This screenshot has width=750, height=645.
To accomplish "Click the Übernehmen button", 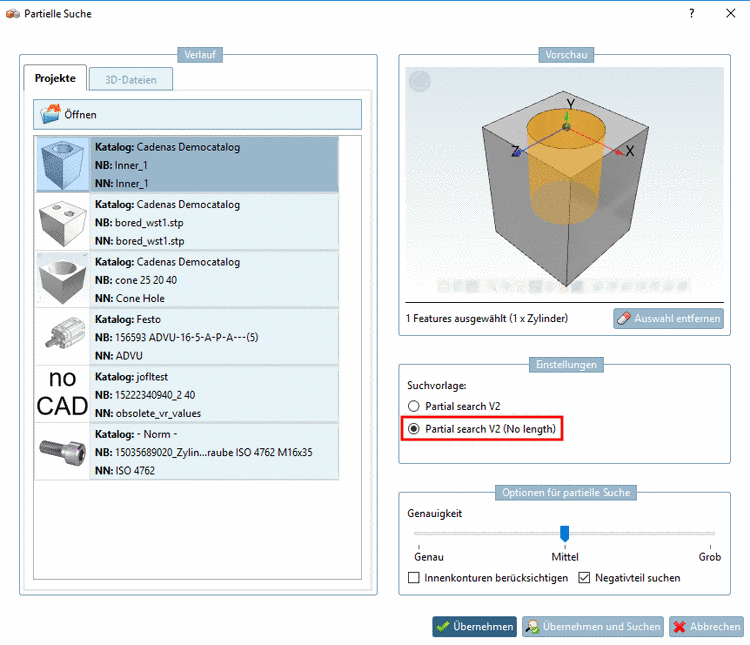I will pos(474,626).
